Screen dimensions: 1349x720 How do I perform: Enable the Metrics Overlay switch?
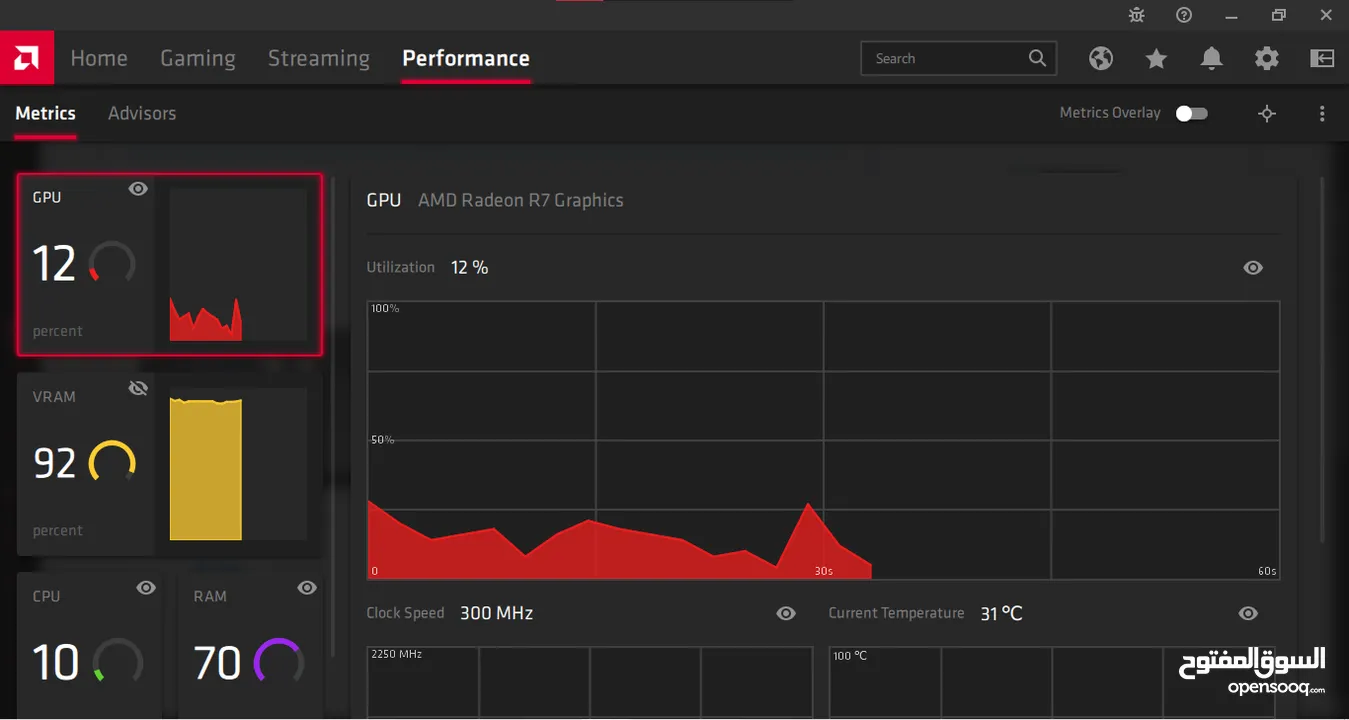tap(1191, 113)
